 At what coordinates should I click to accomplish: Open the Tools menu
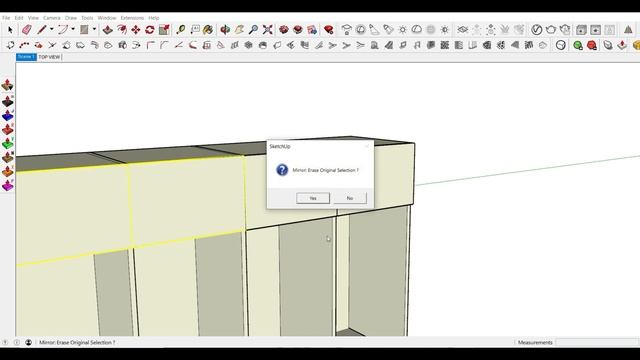tap(87, 18)
